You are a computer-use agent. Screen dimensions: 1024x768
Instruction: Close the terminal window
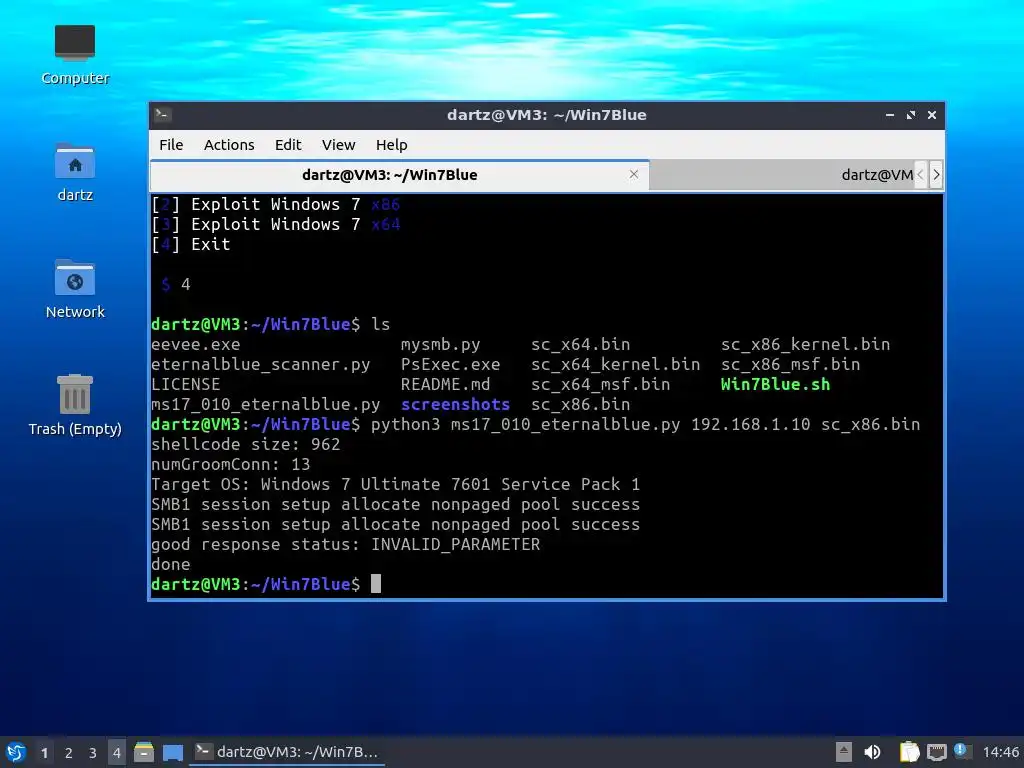coord(932,115)
